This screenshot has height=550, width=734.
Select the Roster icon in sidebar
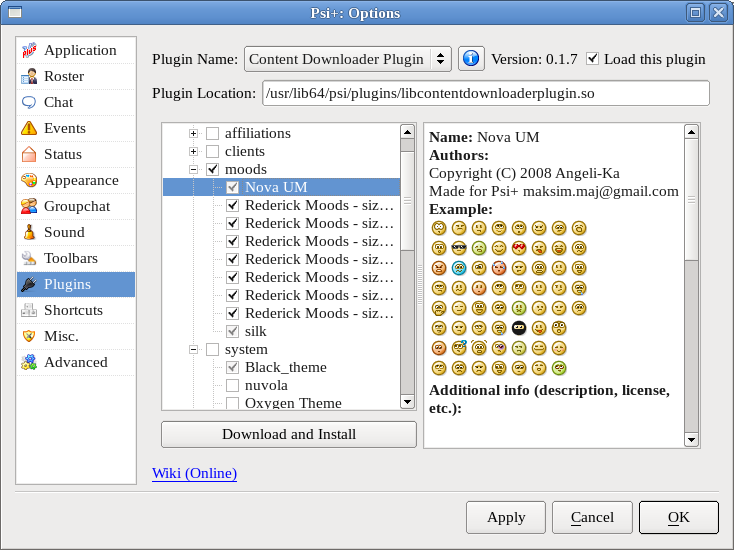tap(29, 76)
